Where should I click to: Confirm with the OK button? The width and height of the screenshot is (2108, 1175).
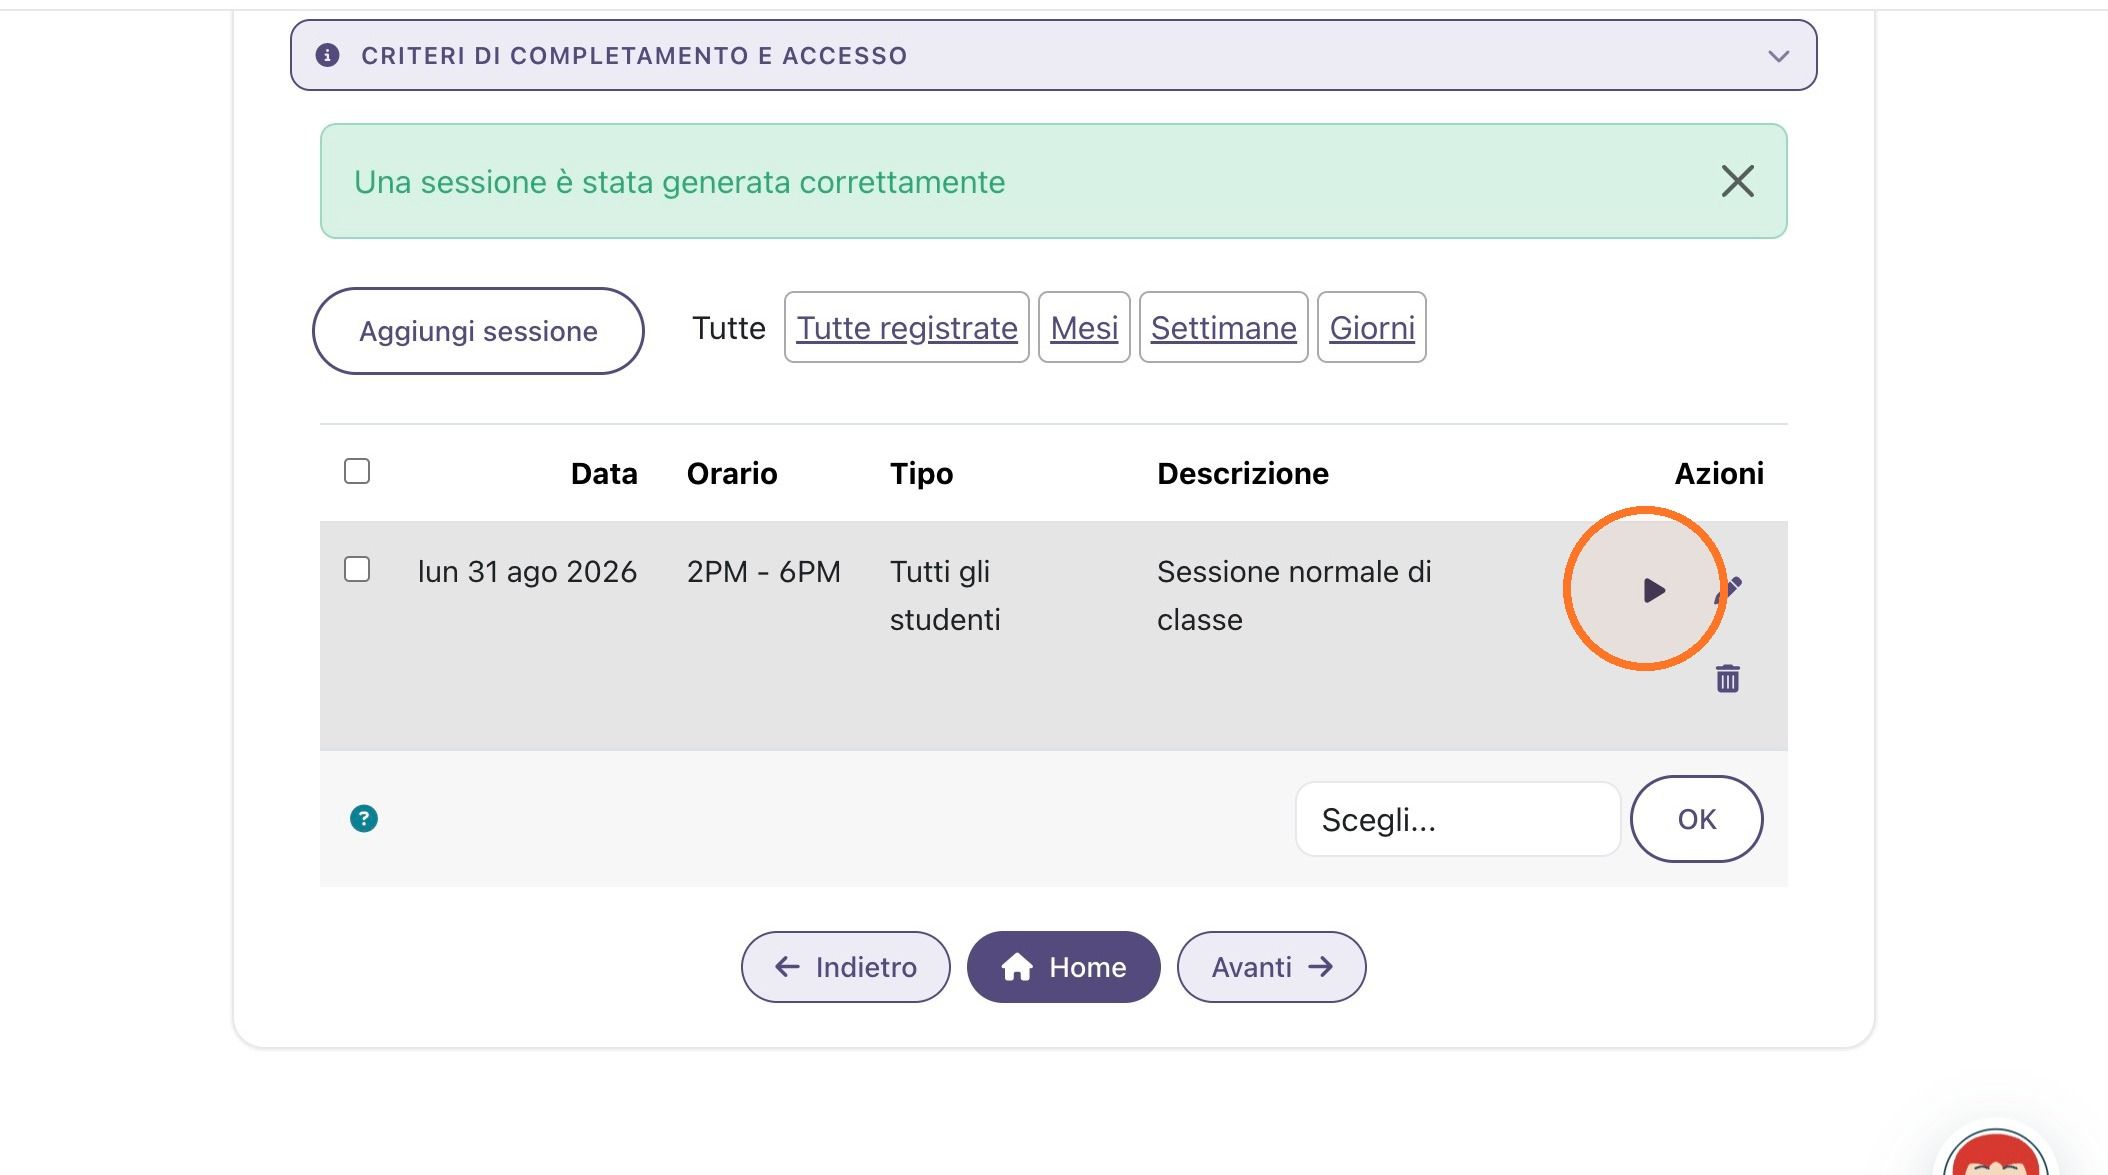pyautogui.click(x=1697, y=819)
